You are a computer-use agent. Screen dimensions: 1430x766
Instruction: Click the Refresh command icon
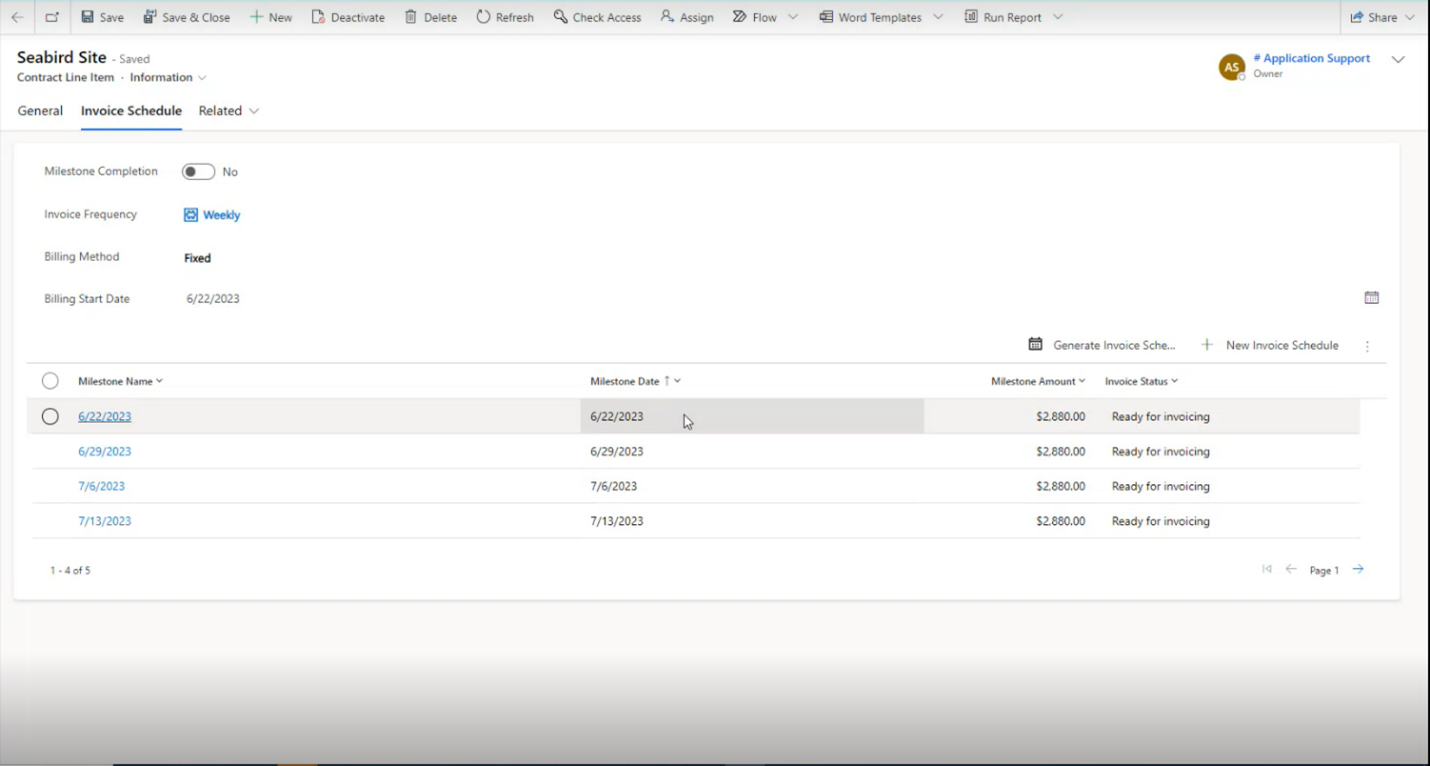[483, 17]
